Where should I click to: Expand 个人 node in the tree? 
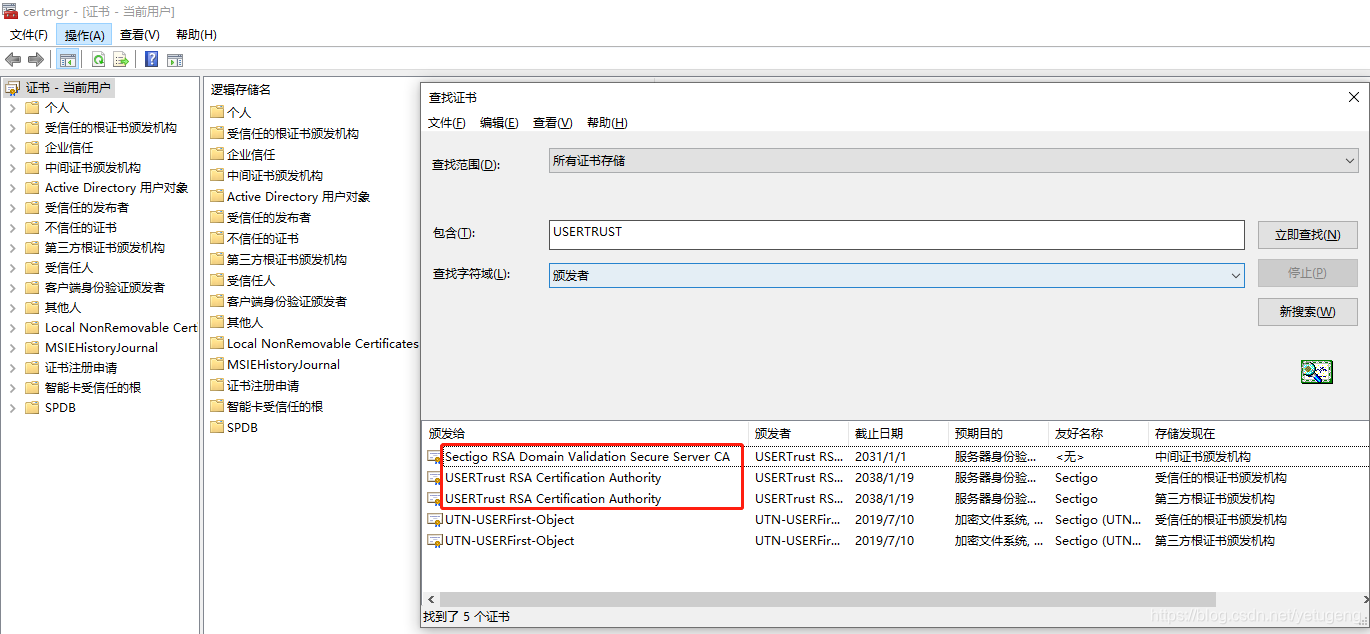click(12, 107)
